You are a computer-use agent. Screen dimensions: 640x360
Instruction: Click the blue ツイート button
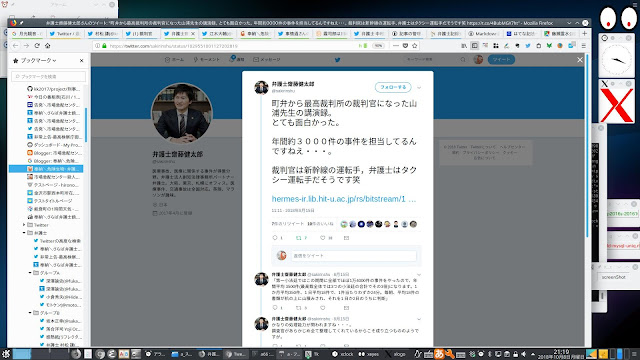click(501, 60)
